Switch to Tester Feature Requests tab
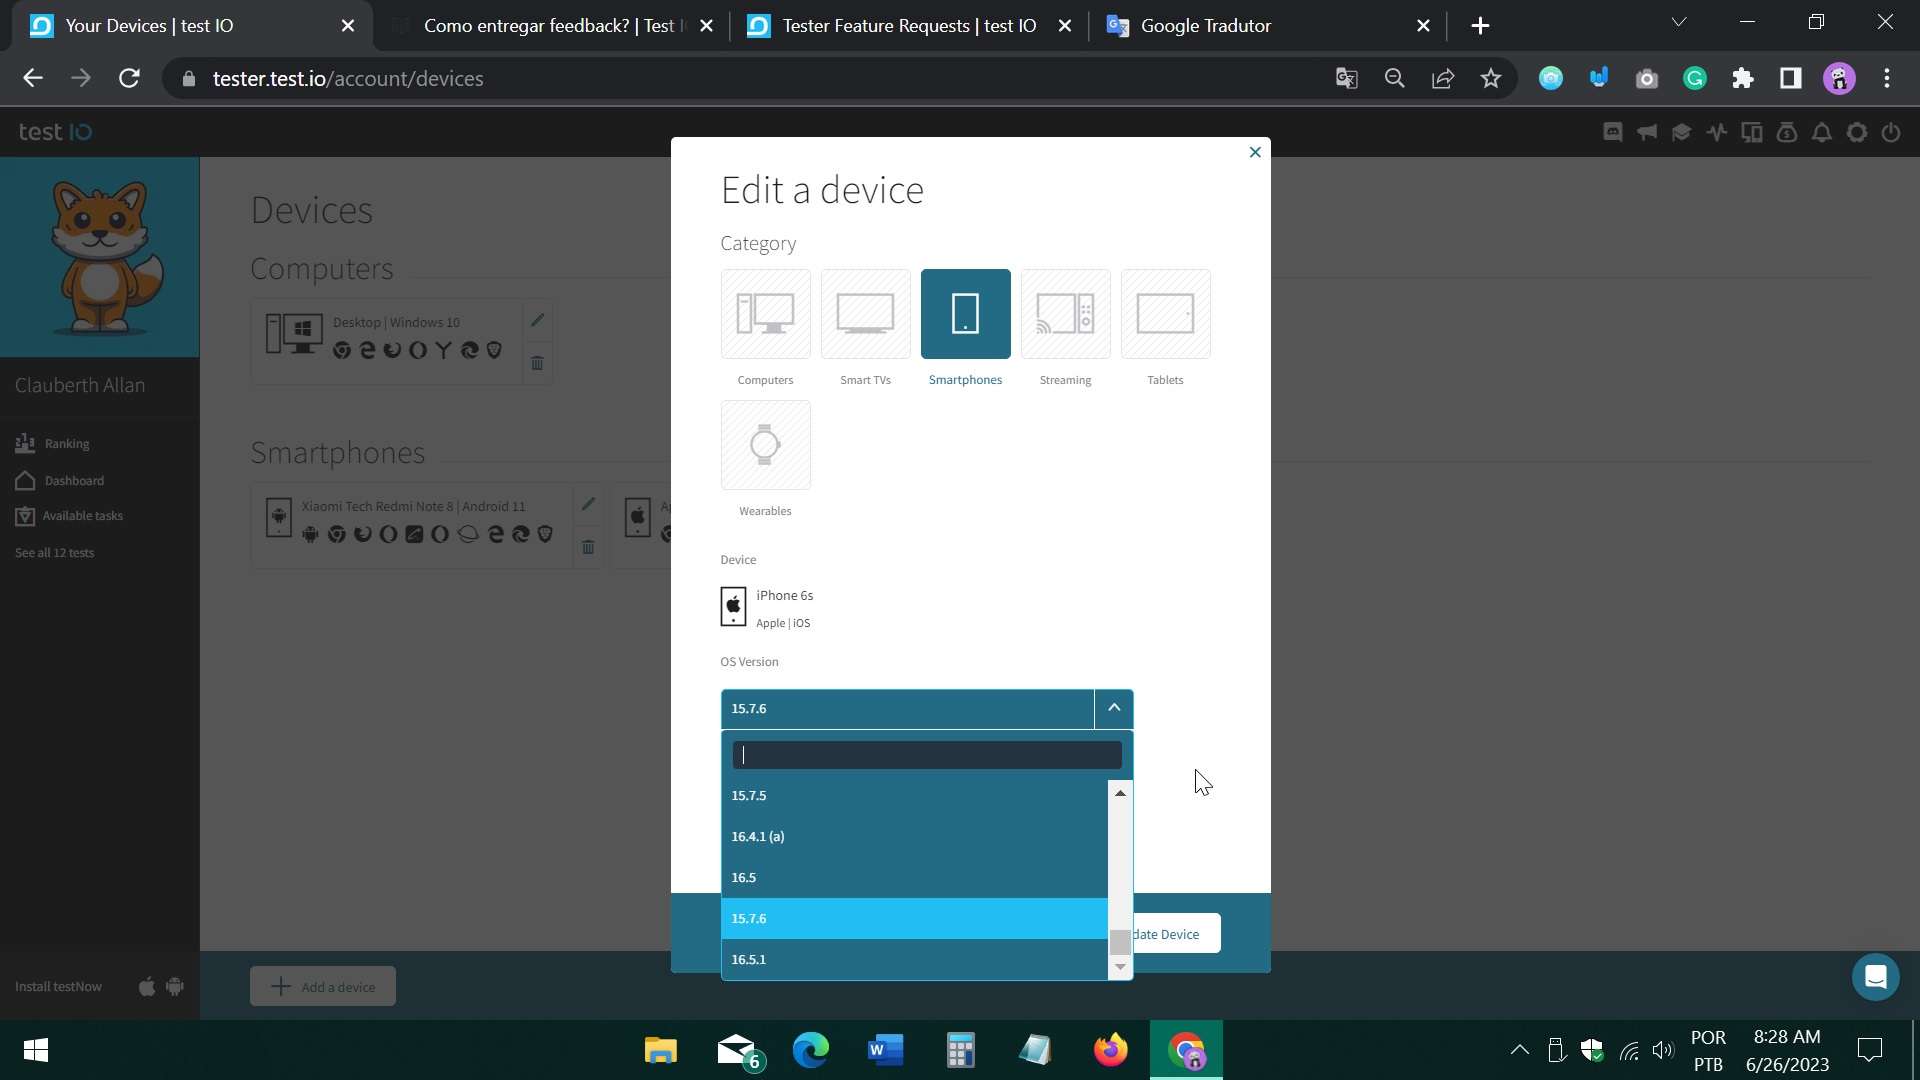The width and height of the screenshot is (1920, 1080). [x=909, y=25]
